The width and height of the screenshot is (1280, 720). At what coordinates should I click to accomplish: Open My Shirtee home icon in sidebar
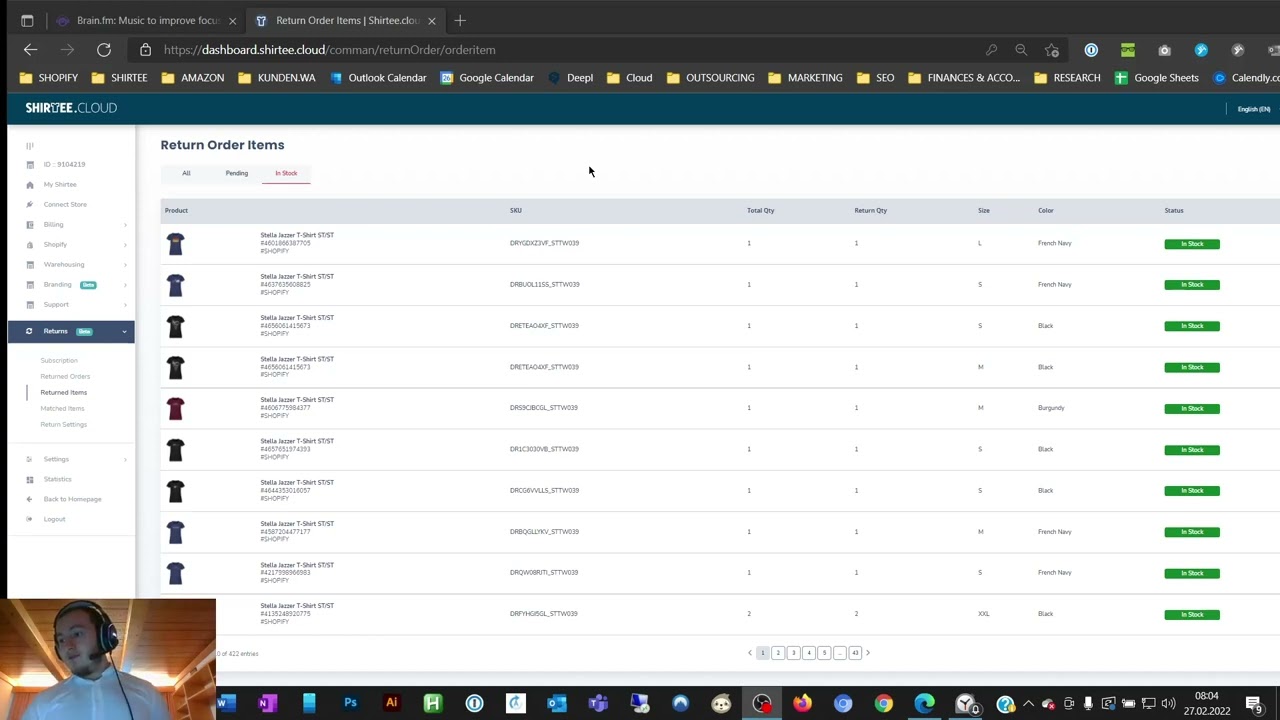(30, 185)
